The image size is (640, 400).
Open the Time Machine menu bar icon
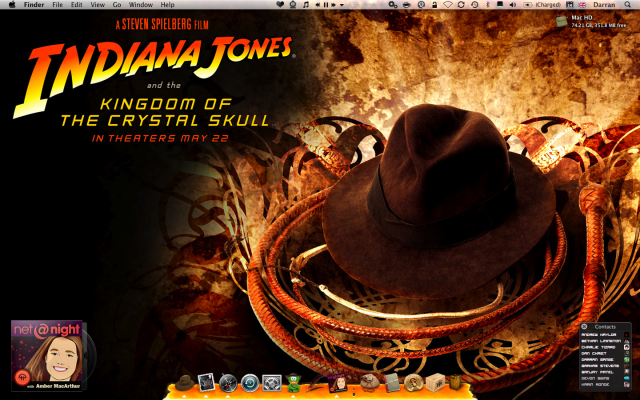coord(475,5)
